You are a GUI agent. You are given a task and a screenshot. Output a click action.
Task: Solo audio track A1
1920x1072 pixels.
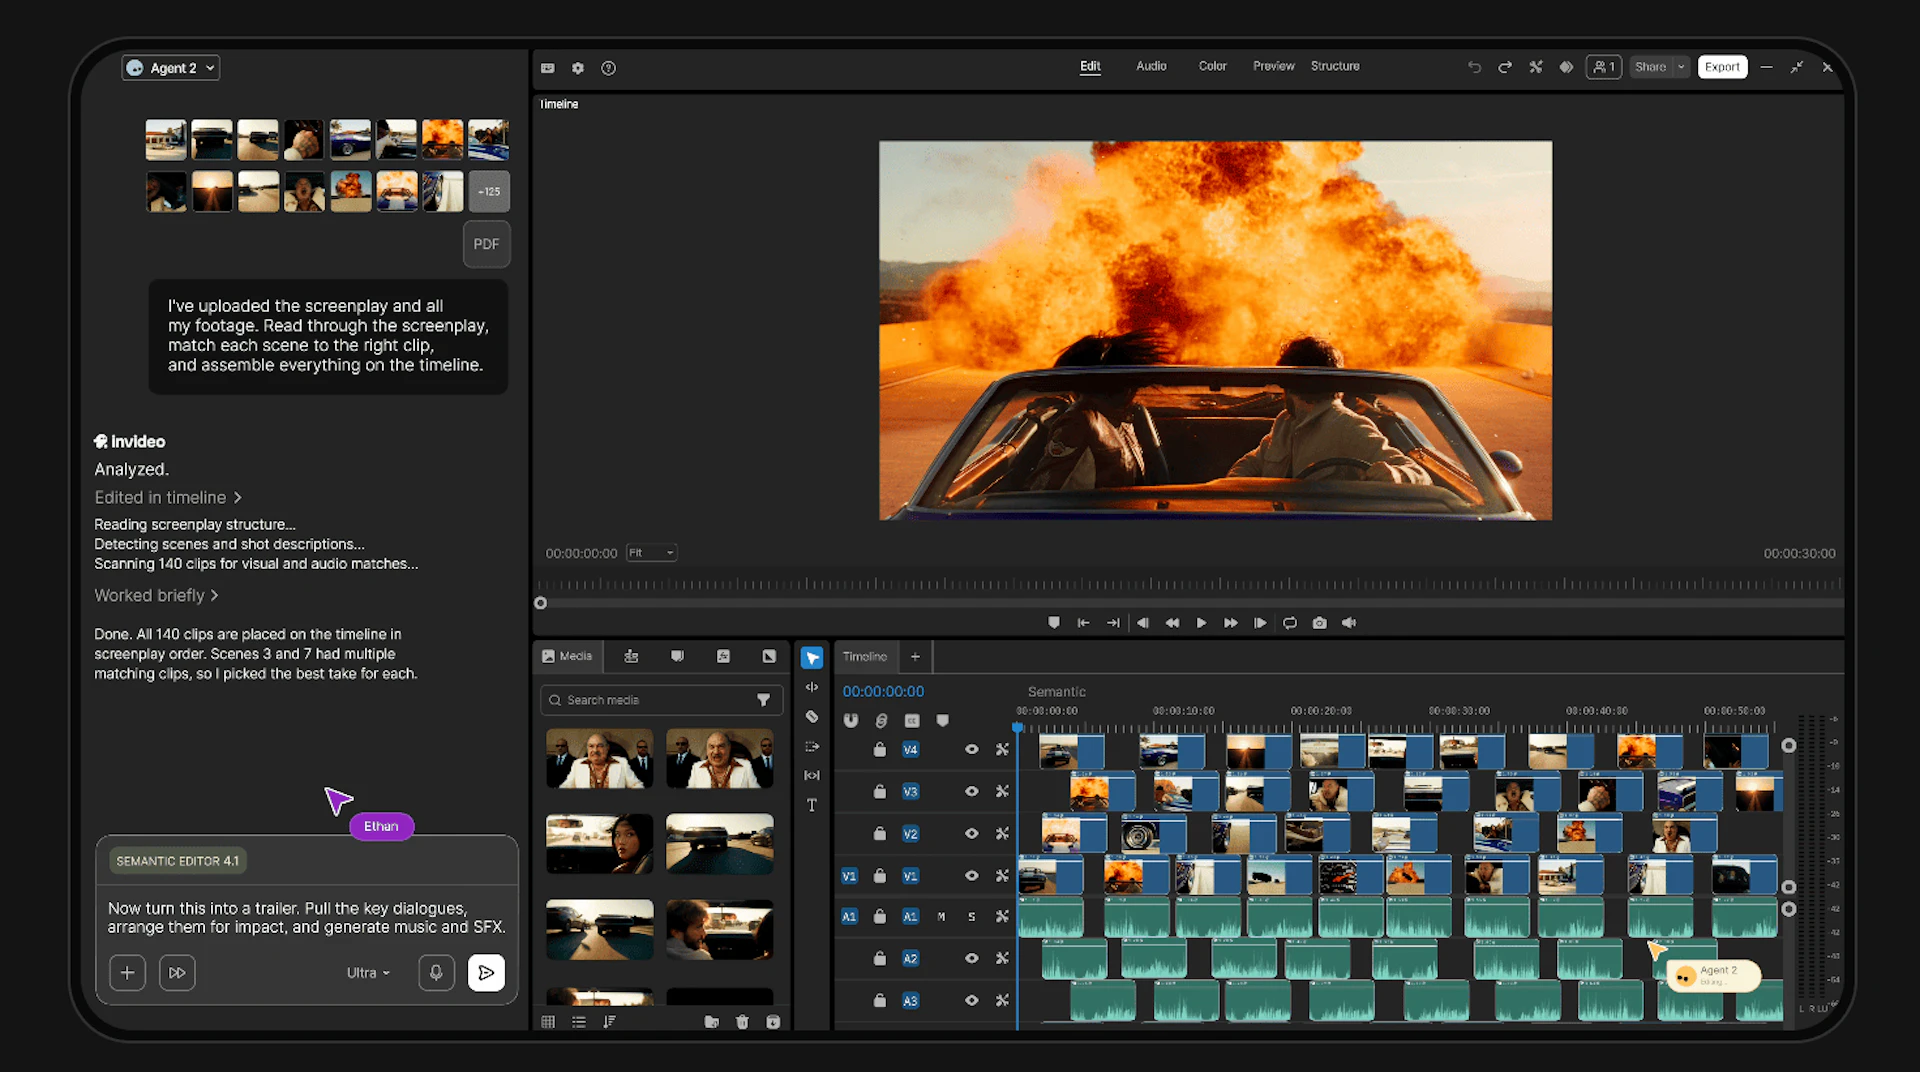click(x=971, y=916)
